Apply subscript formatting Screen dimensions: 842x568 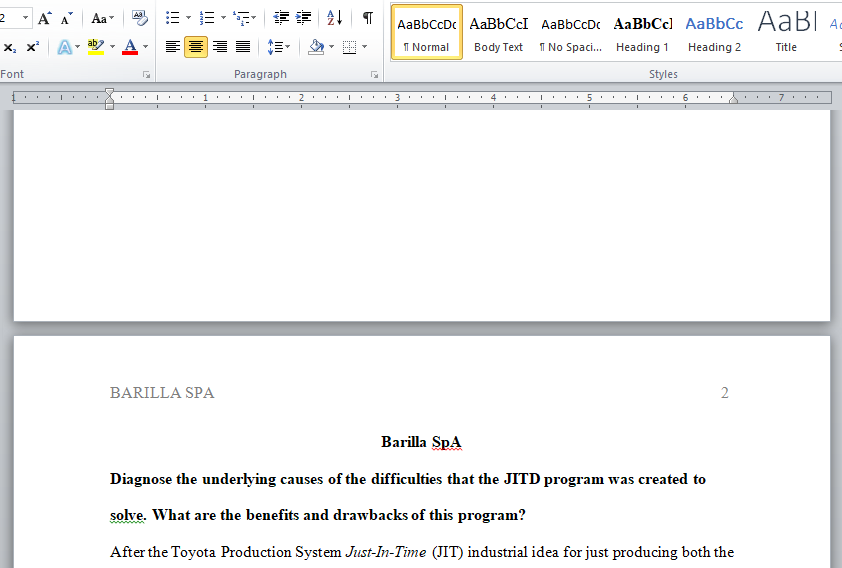pos(10,47)
